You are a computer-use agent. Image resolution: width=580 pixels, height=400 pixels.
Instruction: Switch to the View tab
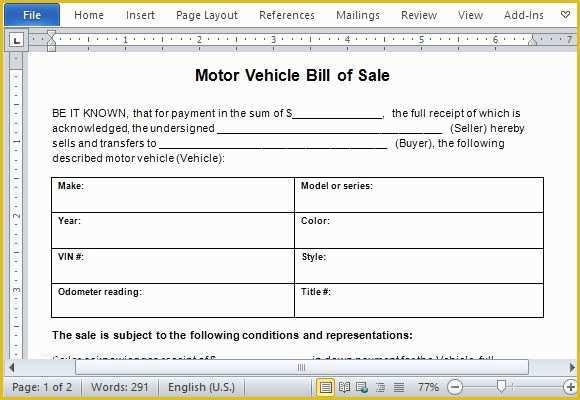470,15
